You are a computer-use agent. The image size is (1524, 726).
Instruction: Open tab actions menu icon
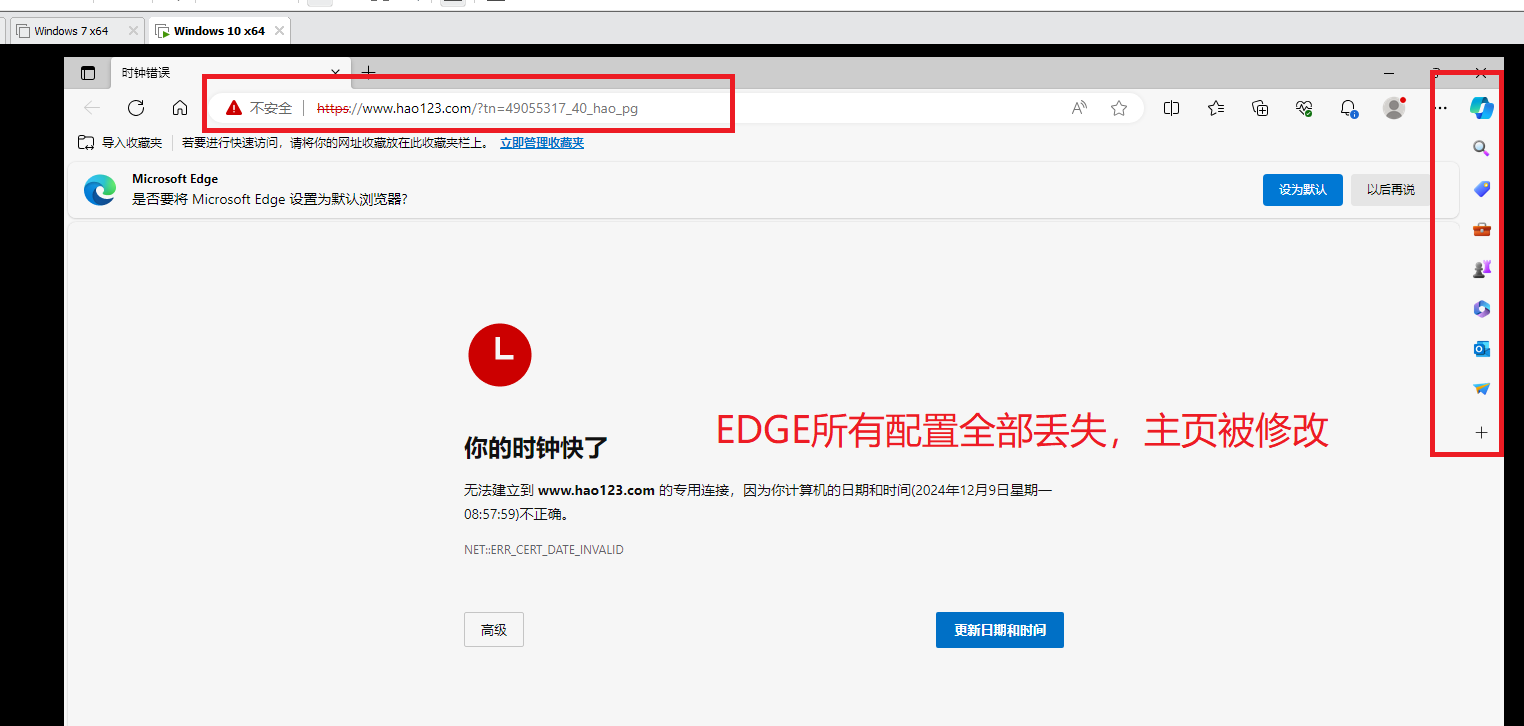click(88, 73)
